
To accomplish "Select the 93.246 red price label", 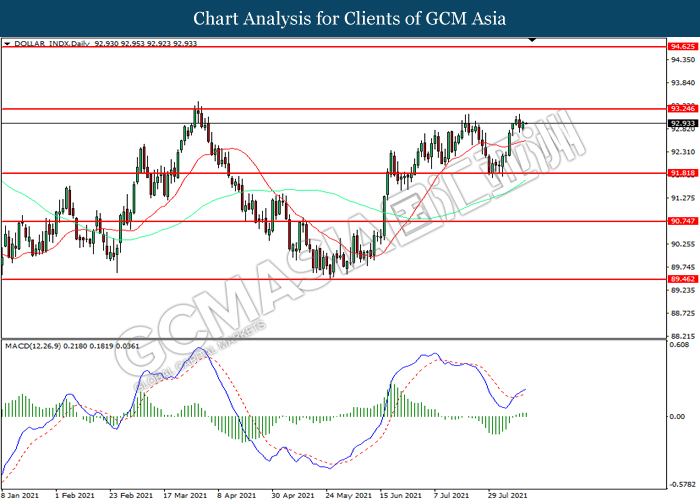I will (x=683, y=108).
